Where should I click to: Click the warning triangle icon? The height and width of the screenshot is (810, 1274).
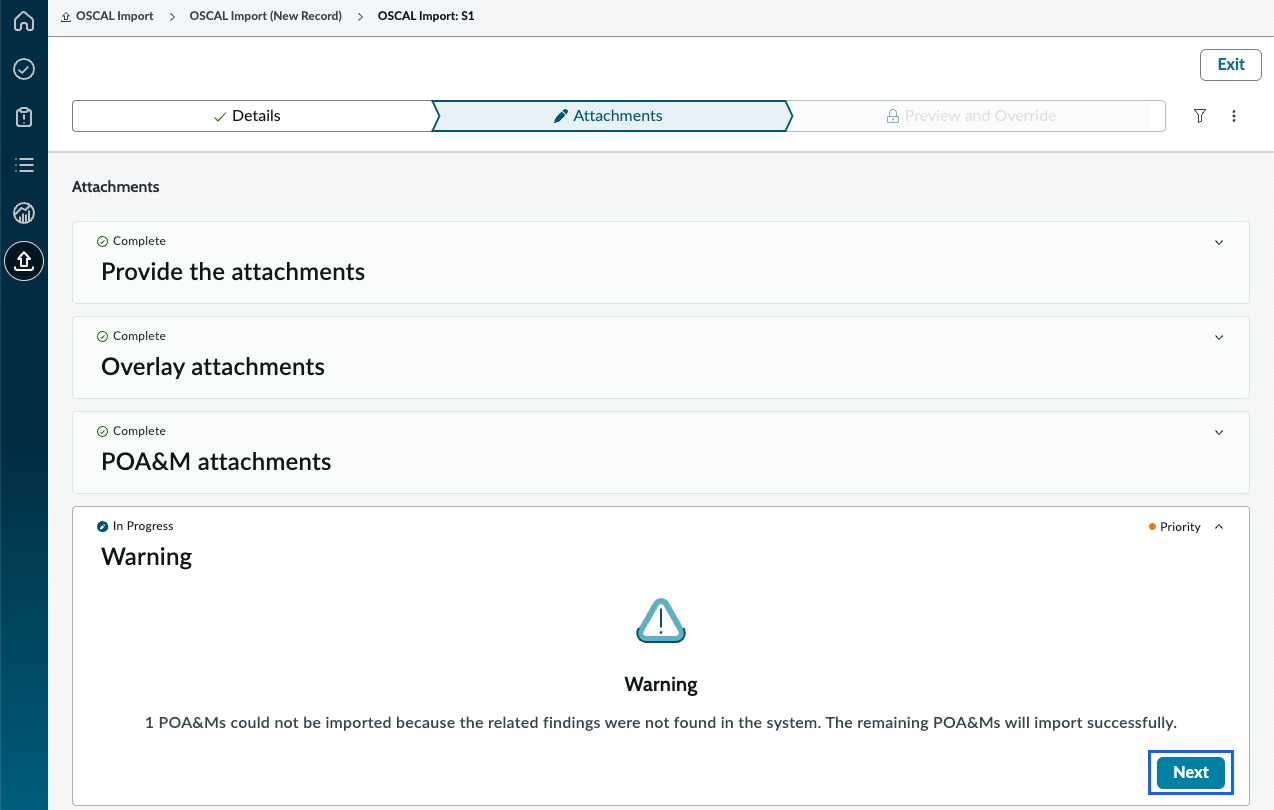[661, 621]
